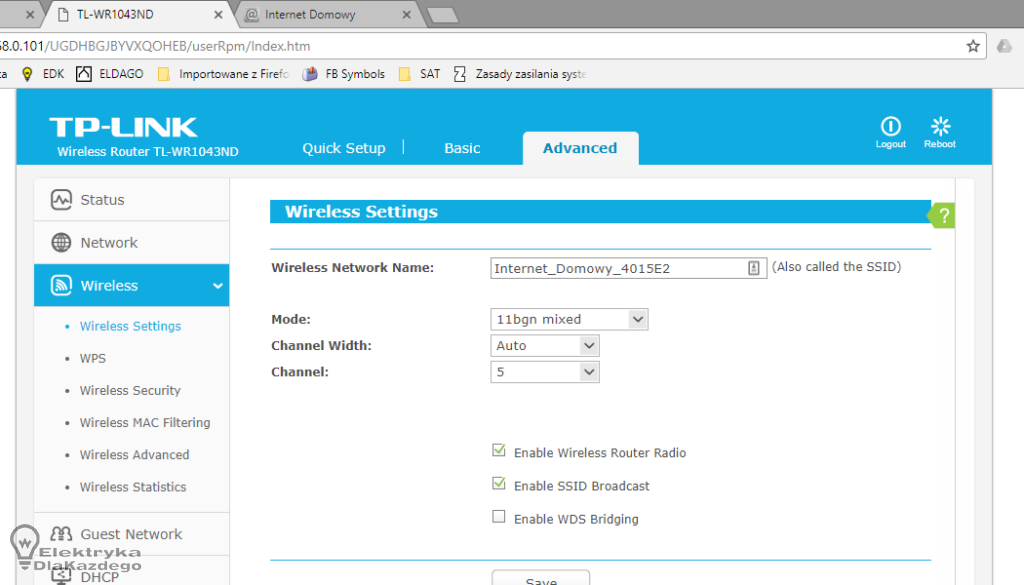Click the Guest Network people icon
Image resolution: width=1024 pixels, height=585 pixels.
tap(62, 534)
